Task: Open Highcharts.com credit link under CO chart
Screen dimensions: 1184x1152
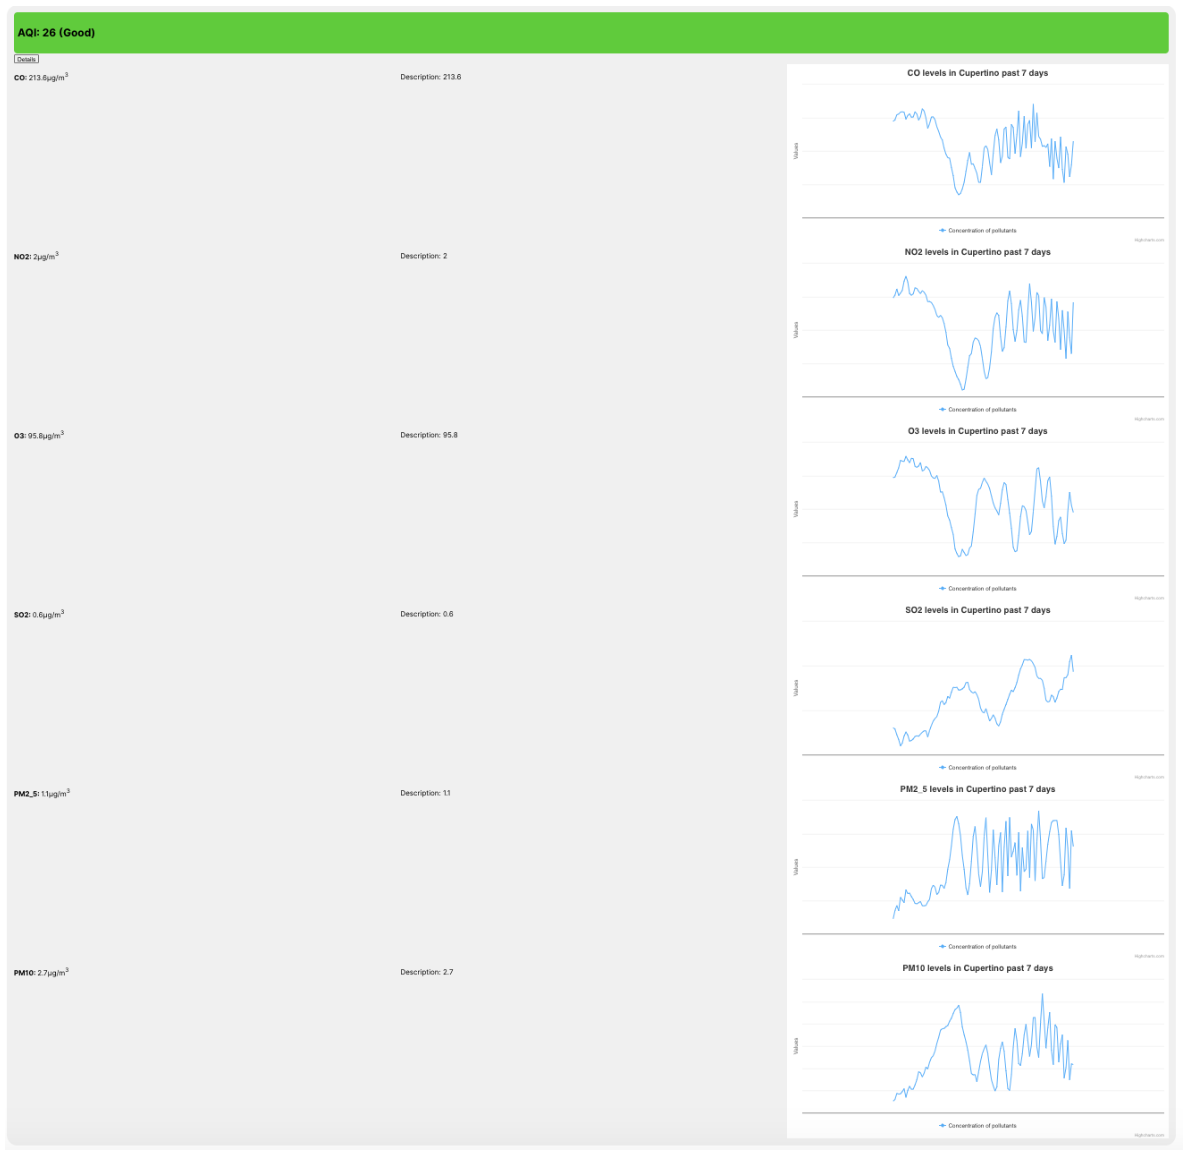Action: click(1149, 240)
